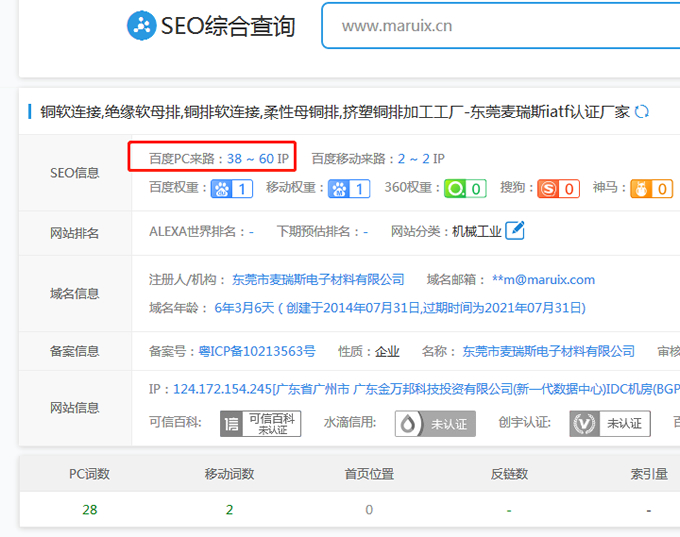Click the 反链数 column header

coord(509,474)
